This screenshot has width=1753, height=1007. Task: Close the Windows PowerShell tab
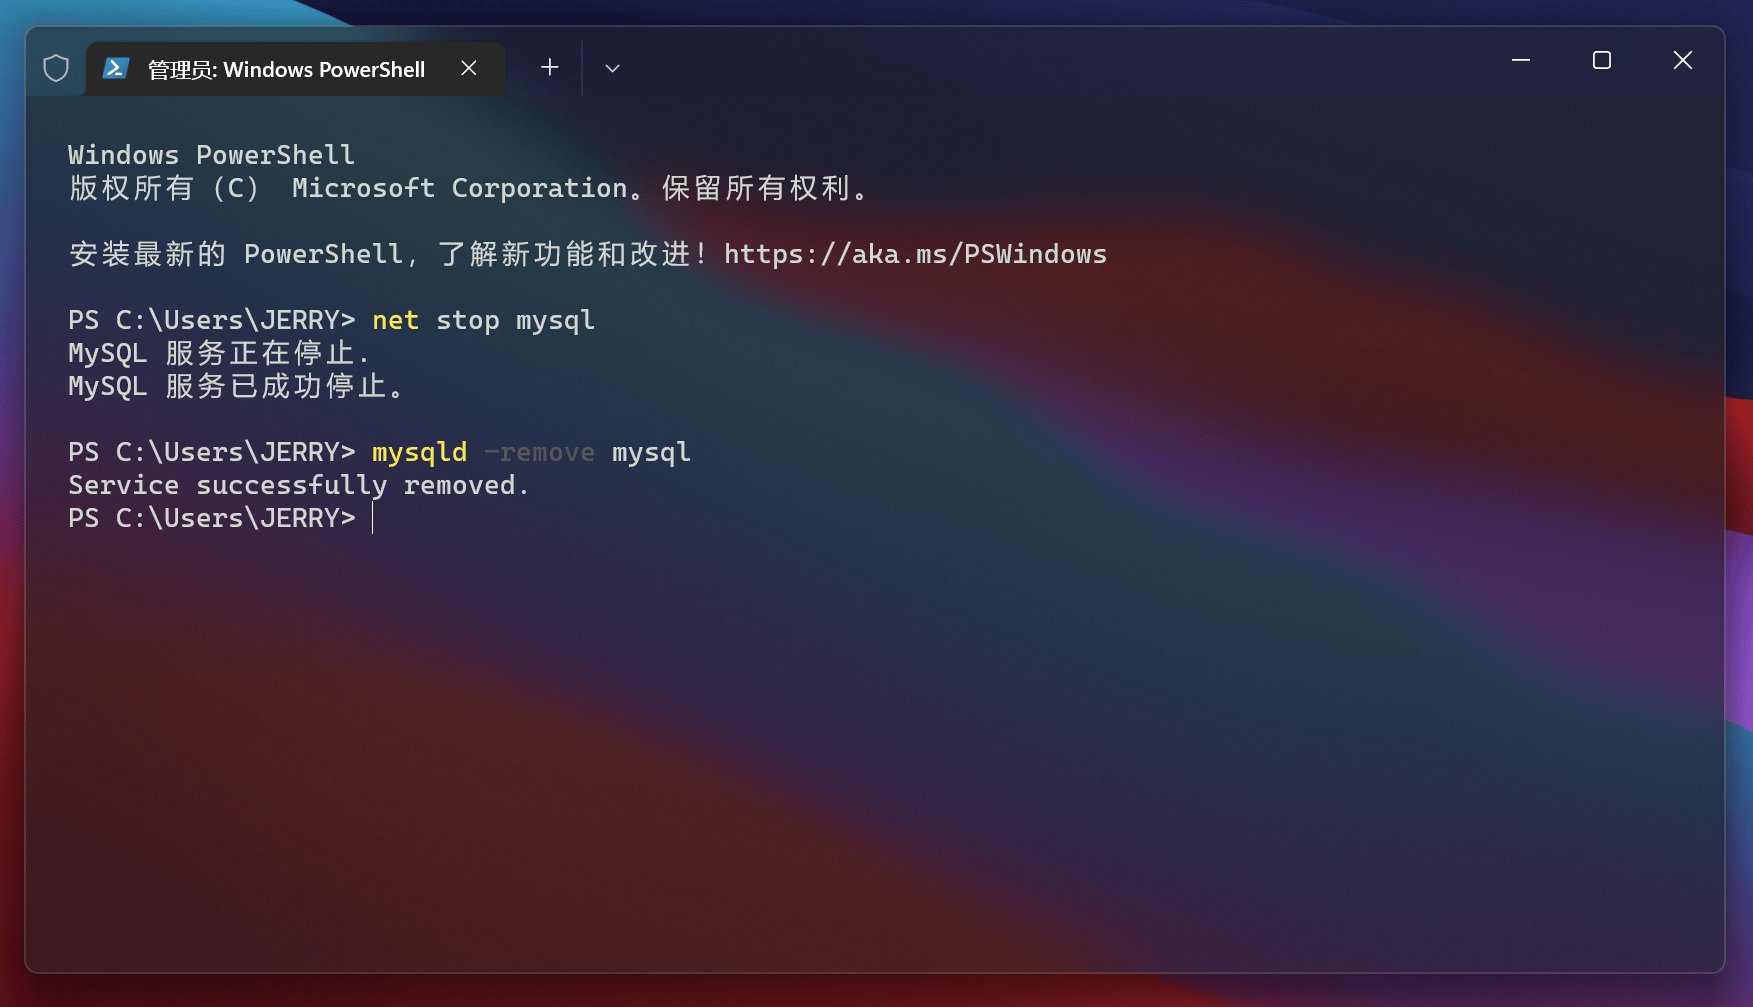(x=469, y=68)
